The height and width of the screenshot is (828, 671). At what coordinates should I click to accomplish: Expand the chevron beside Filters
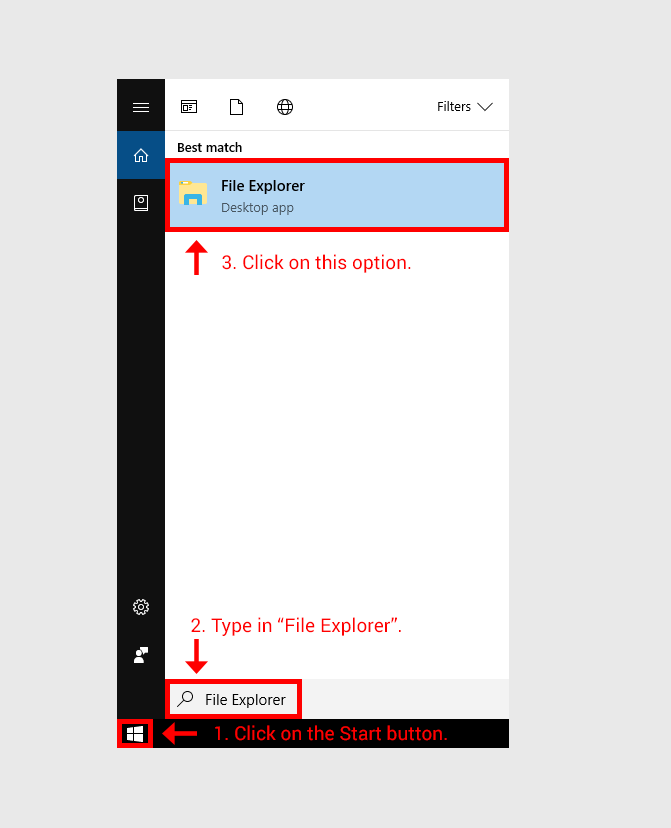pyautogui.click(x=486, y=107)
